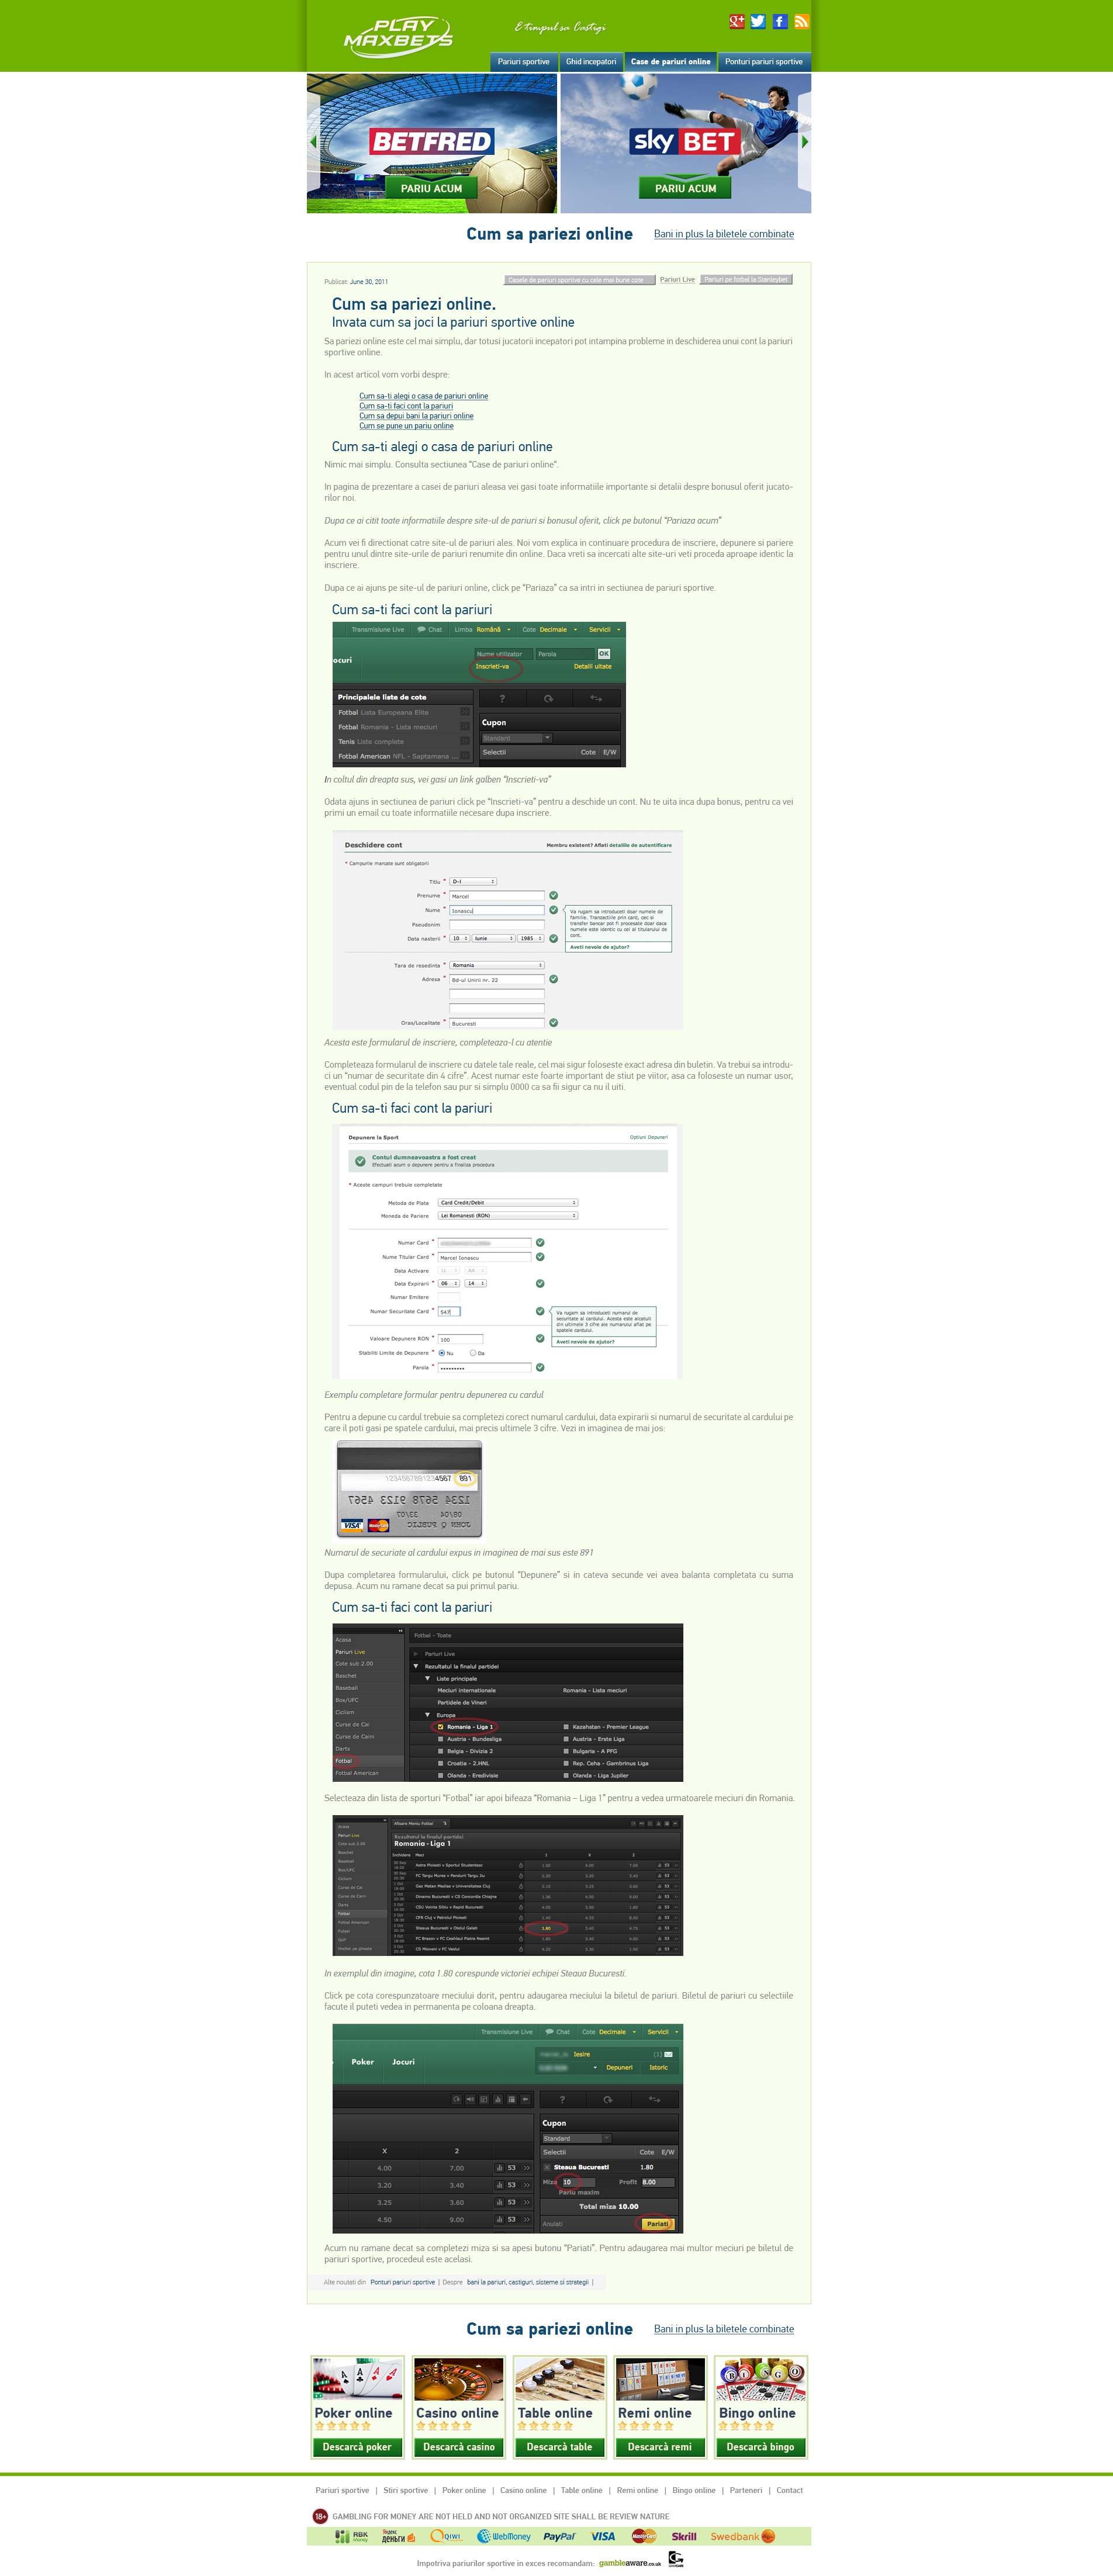Click the Swedbank payment logo
The height and width of the screenshot is (2576, 1113).
coord(743,2536)
